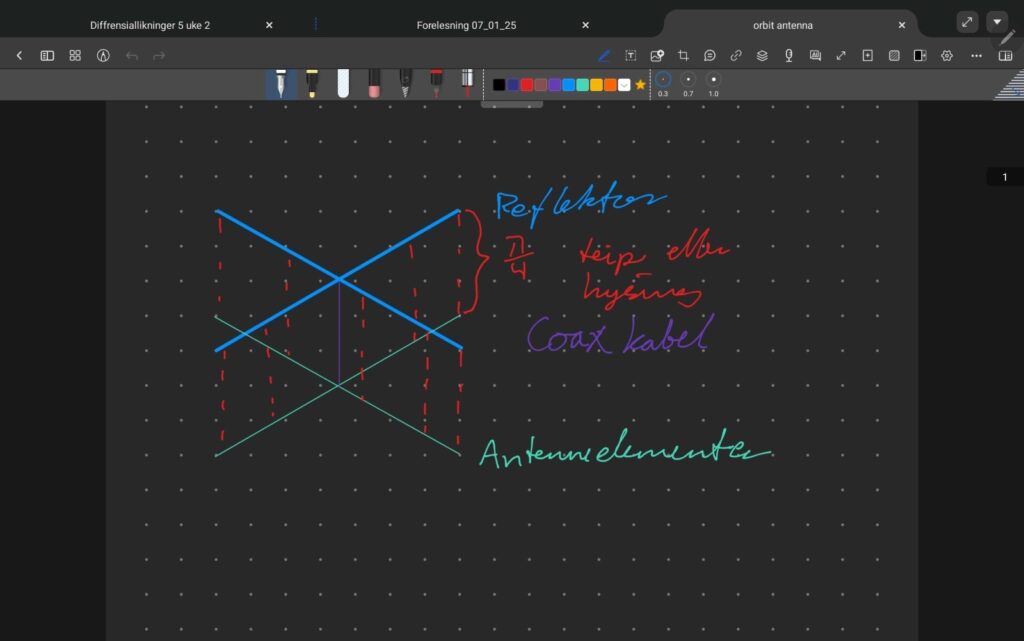Select the fountain pen tool
The width and height of the screenshot is (1024, 641).
tap(281, 83)
